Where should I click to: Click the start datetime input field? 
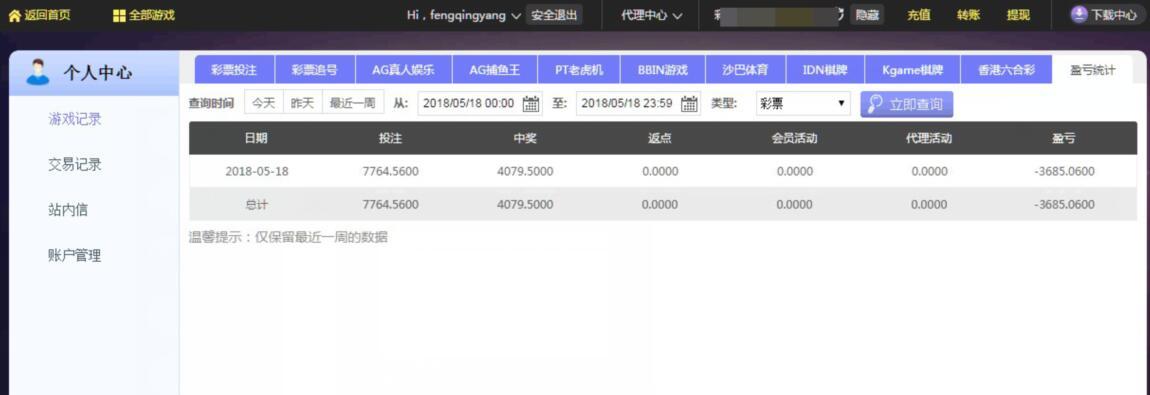coord(480,104)
